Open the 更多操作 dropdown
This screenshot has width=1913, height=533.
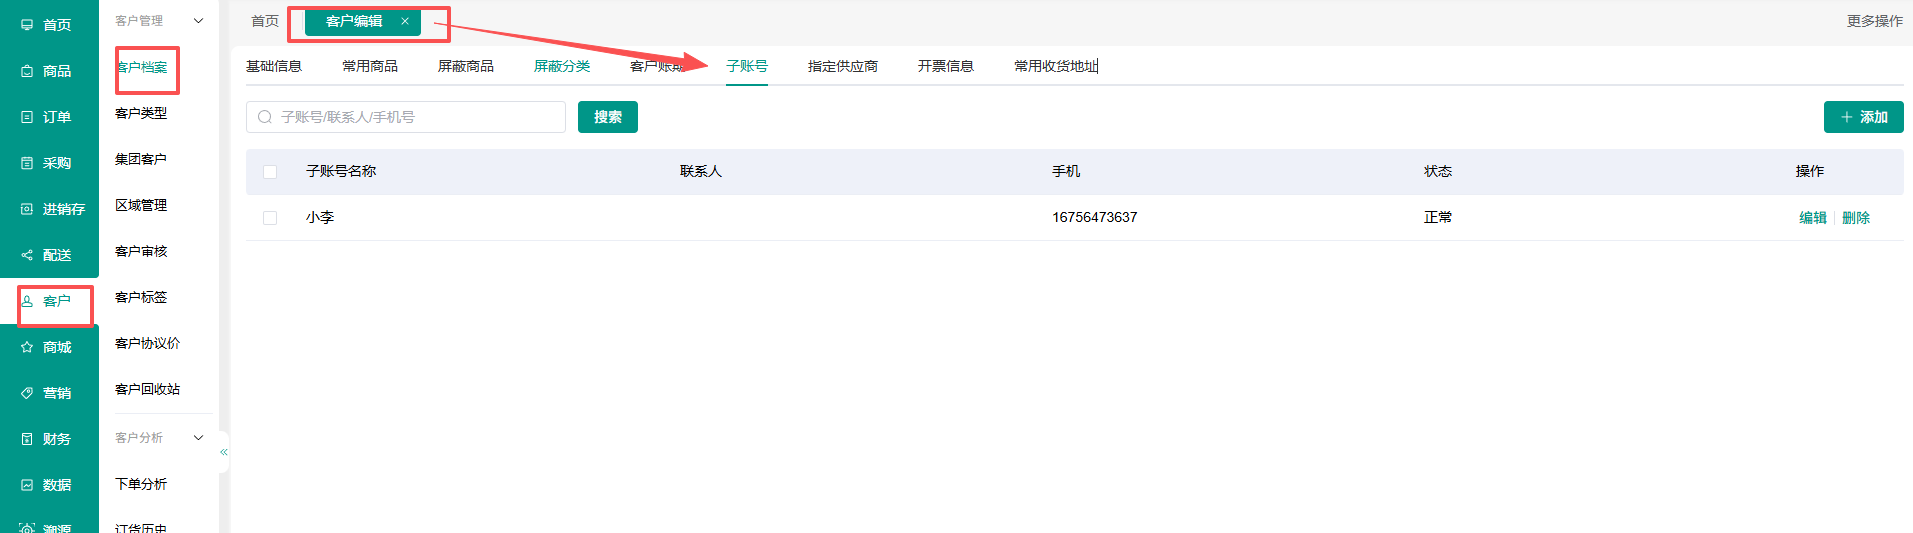point(1874,21)
